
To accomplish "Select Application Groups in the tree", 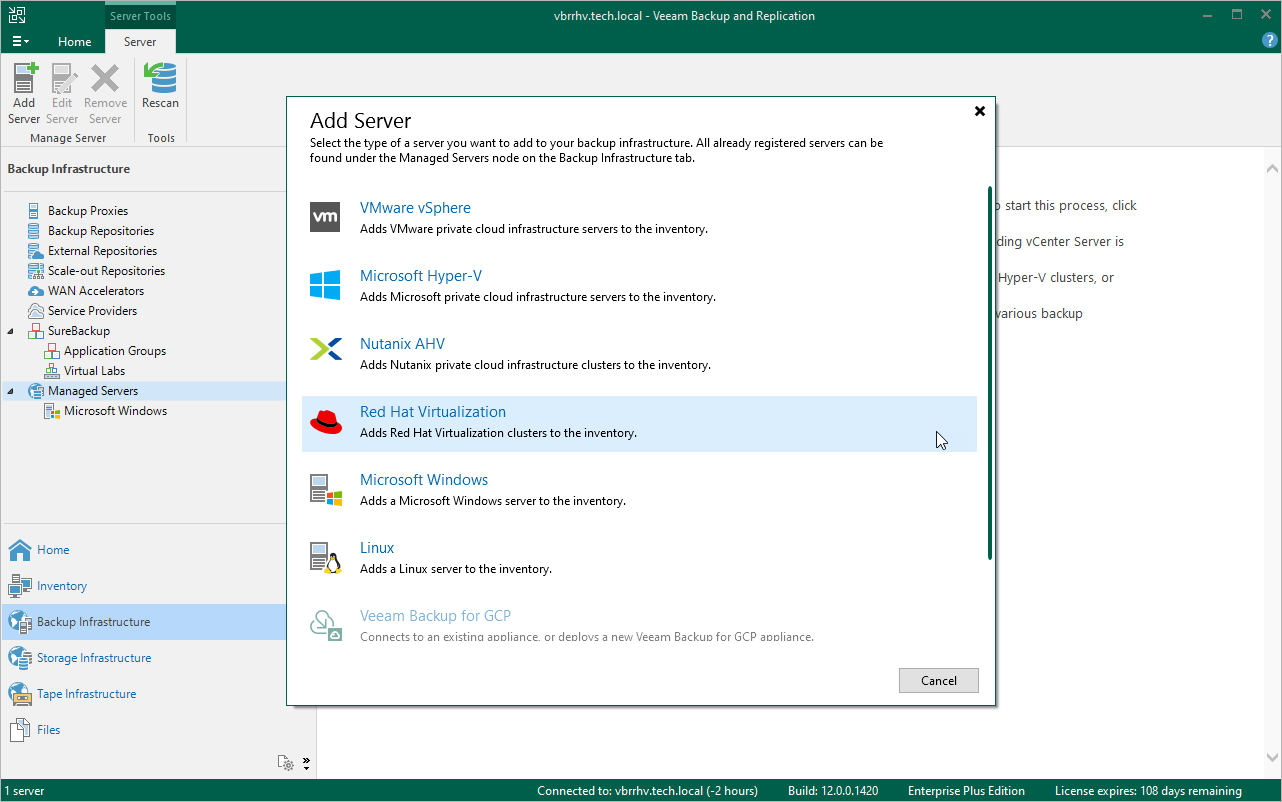I will point(115,351).
